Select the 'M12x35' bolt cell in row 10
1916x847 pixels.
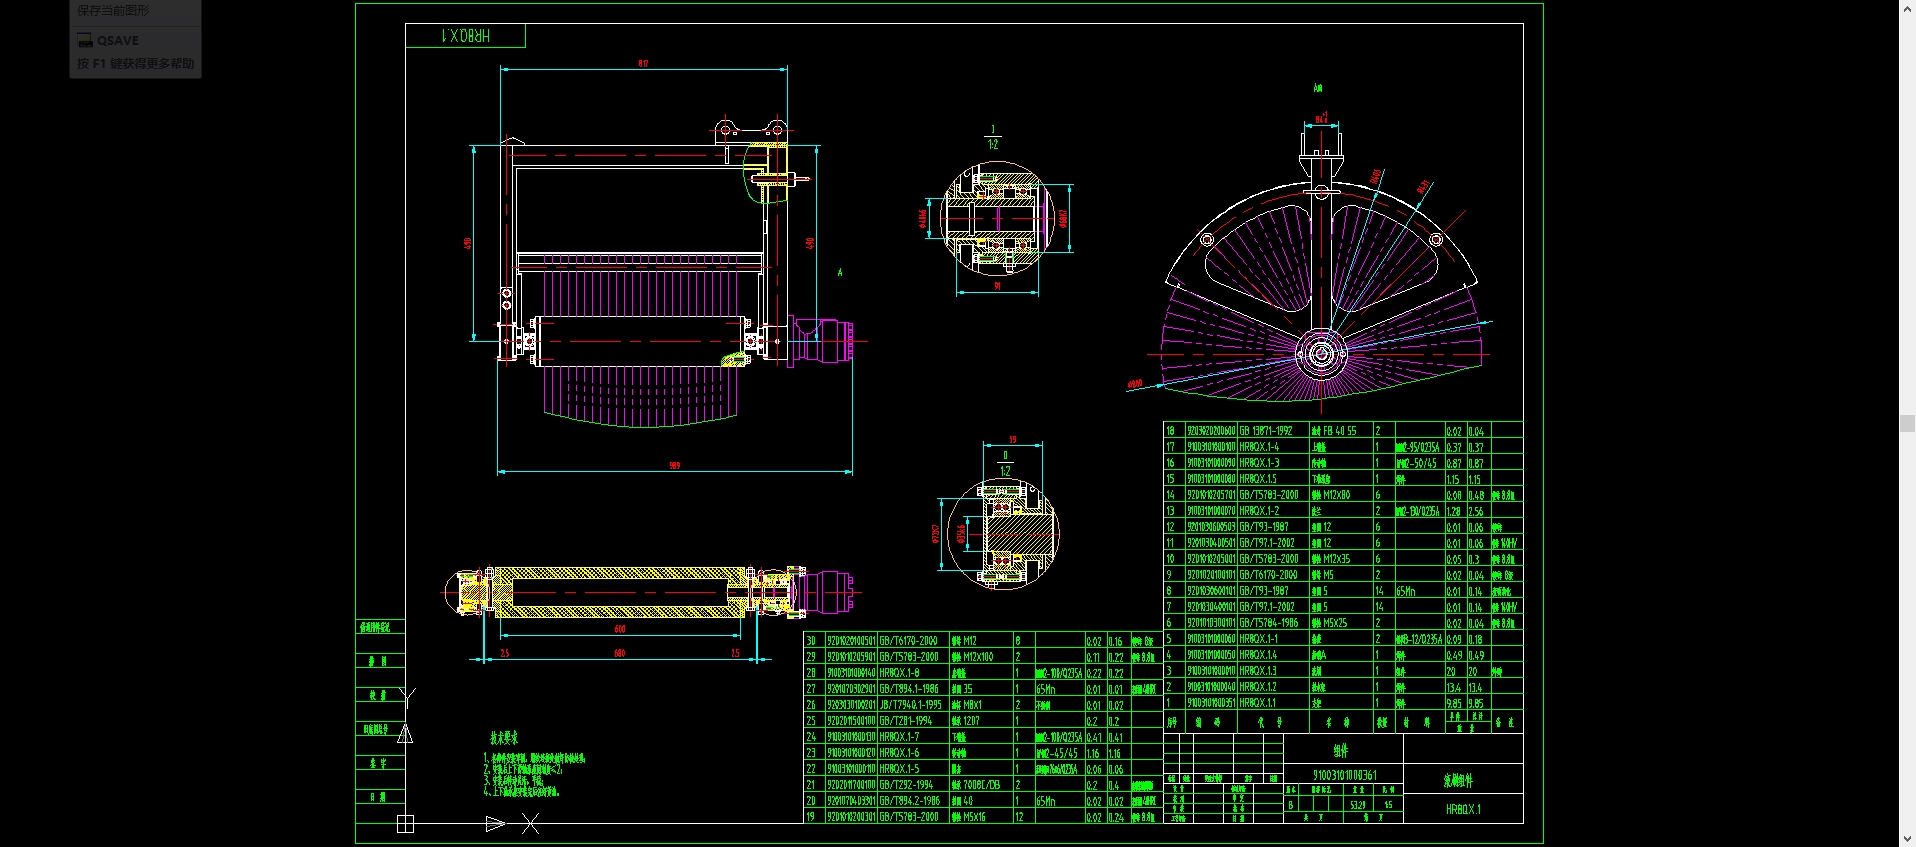(1341, 559)
